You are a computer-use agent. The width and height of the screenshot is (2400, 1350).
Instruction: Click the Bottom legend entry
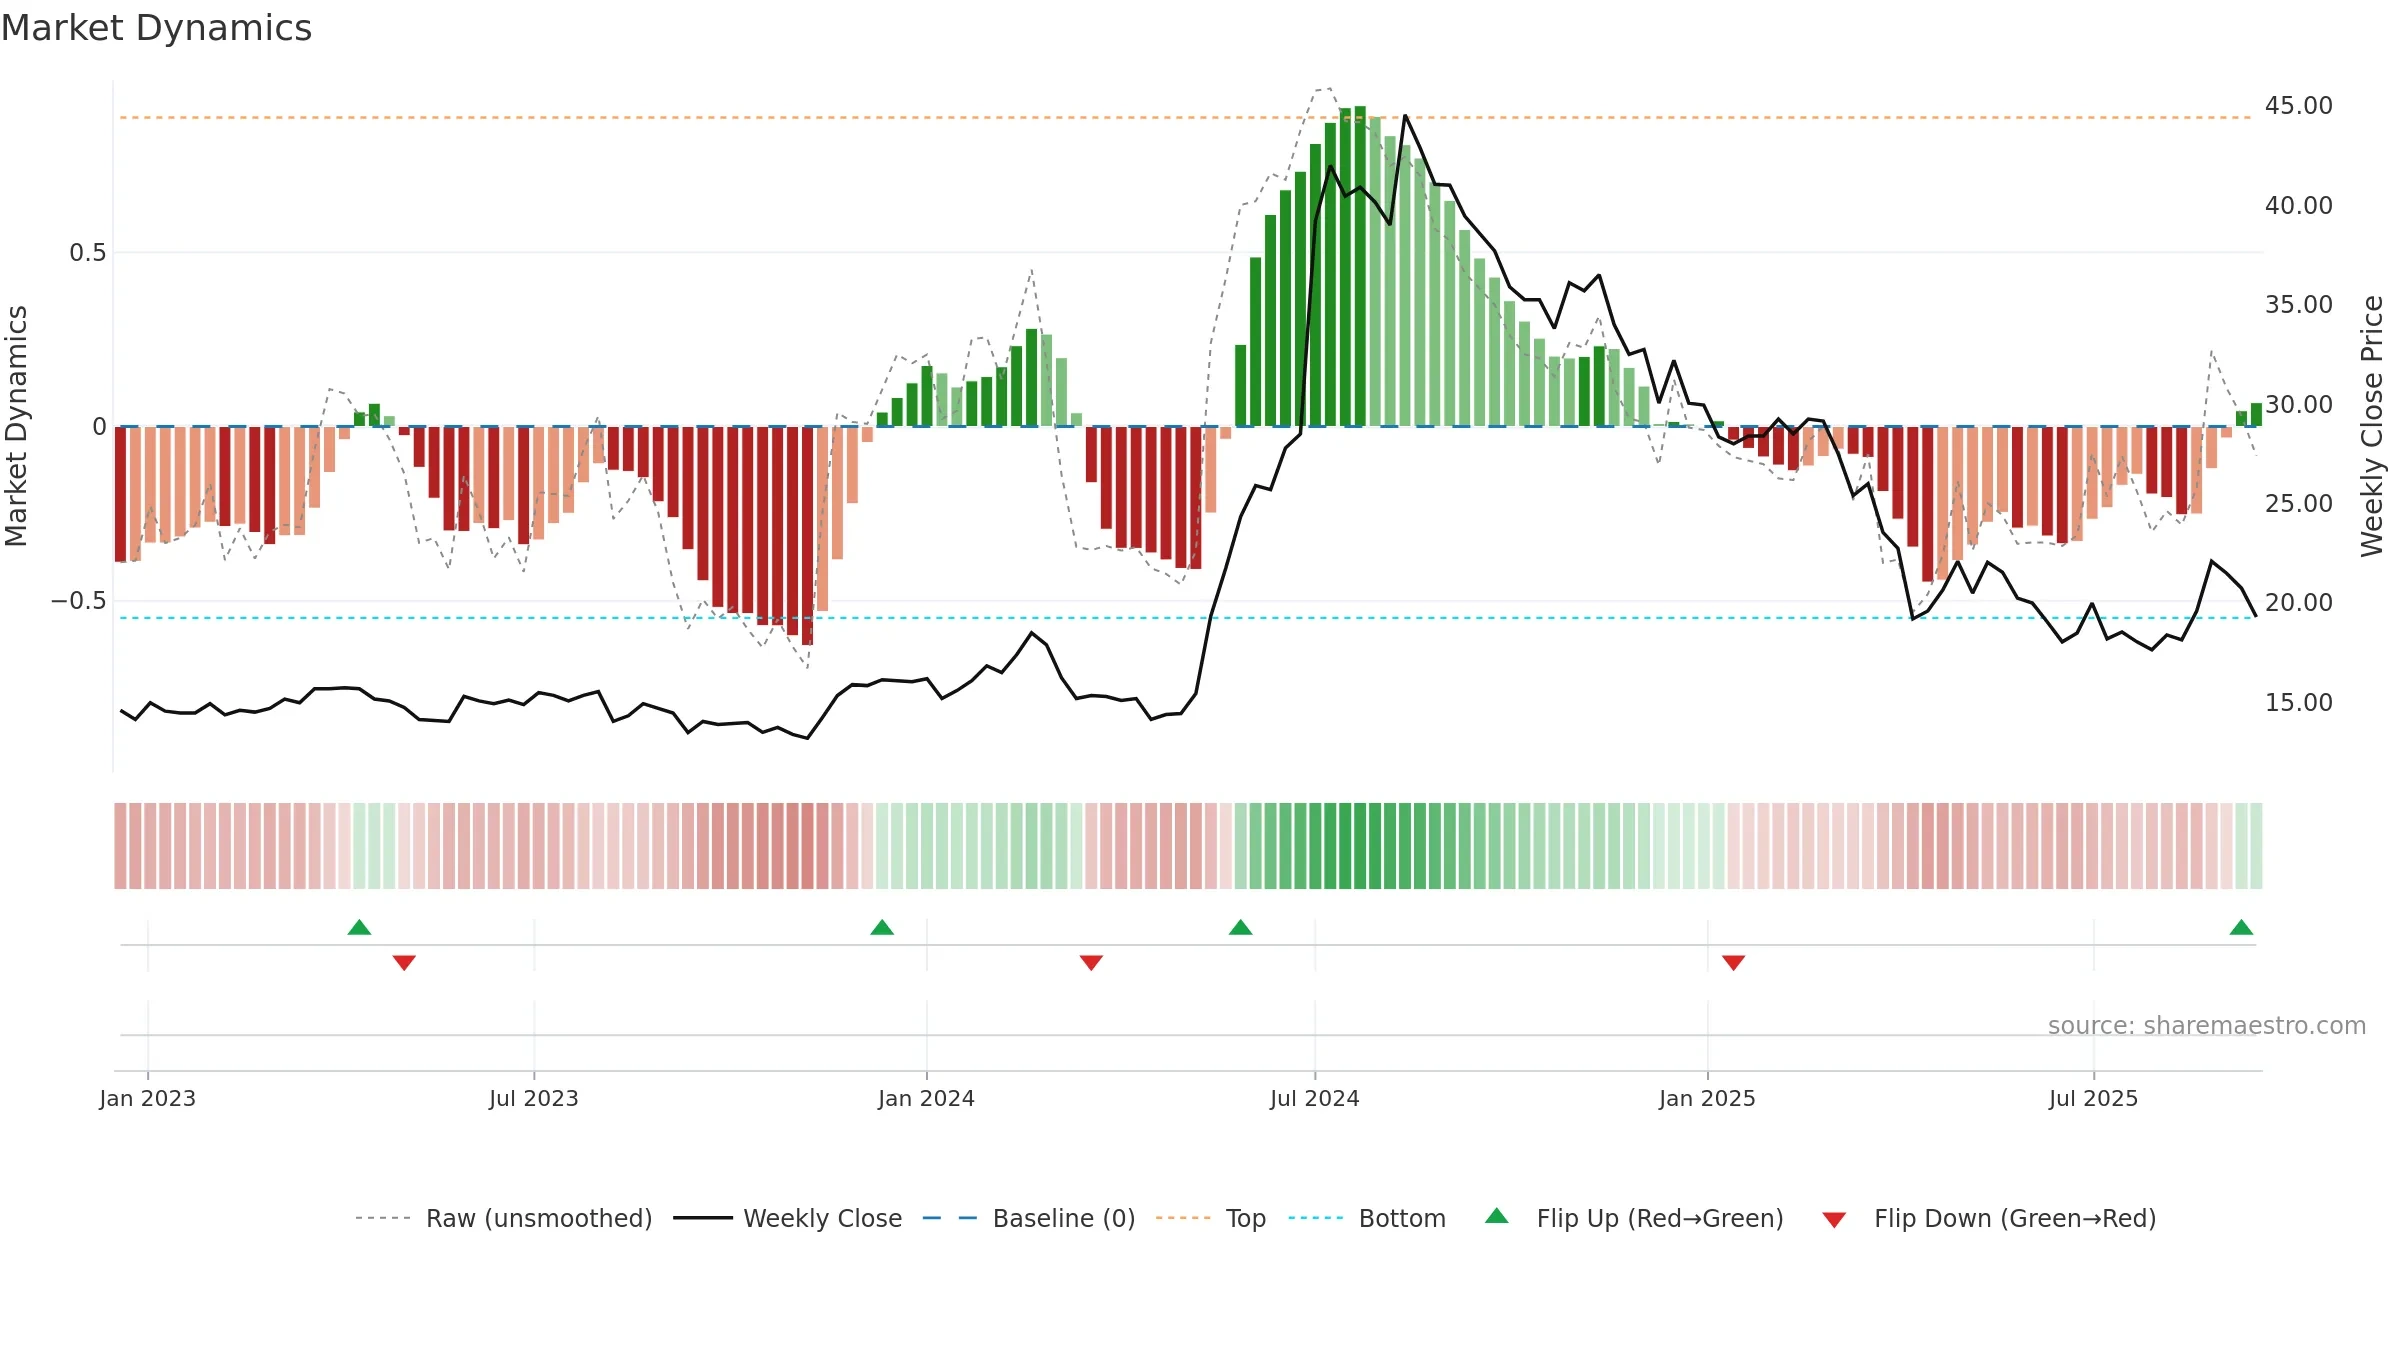(x=1367, y=1218)
